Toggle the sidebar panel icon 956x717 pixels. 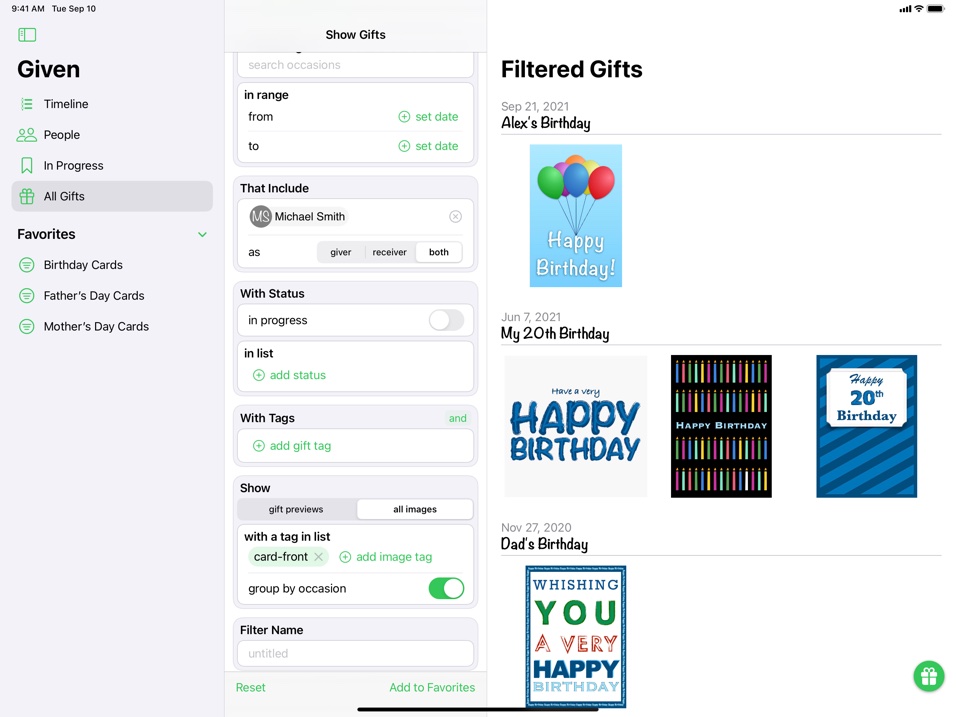point(27,35)
